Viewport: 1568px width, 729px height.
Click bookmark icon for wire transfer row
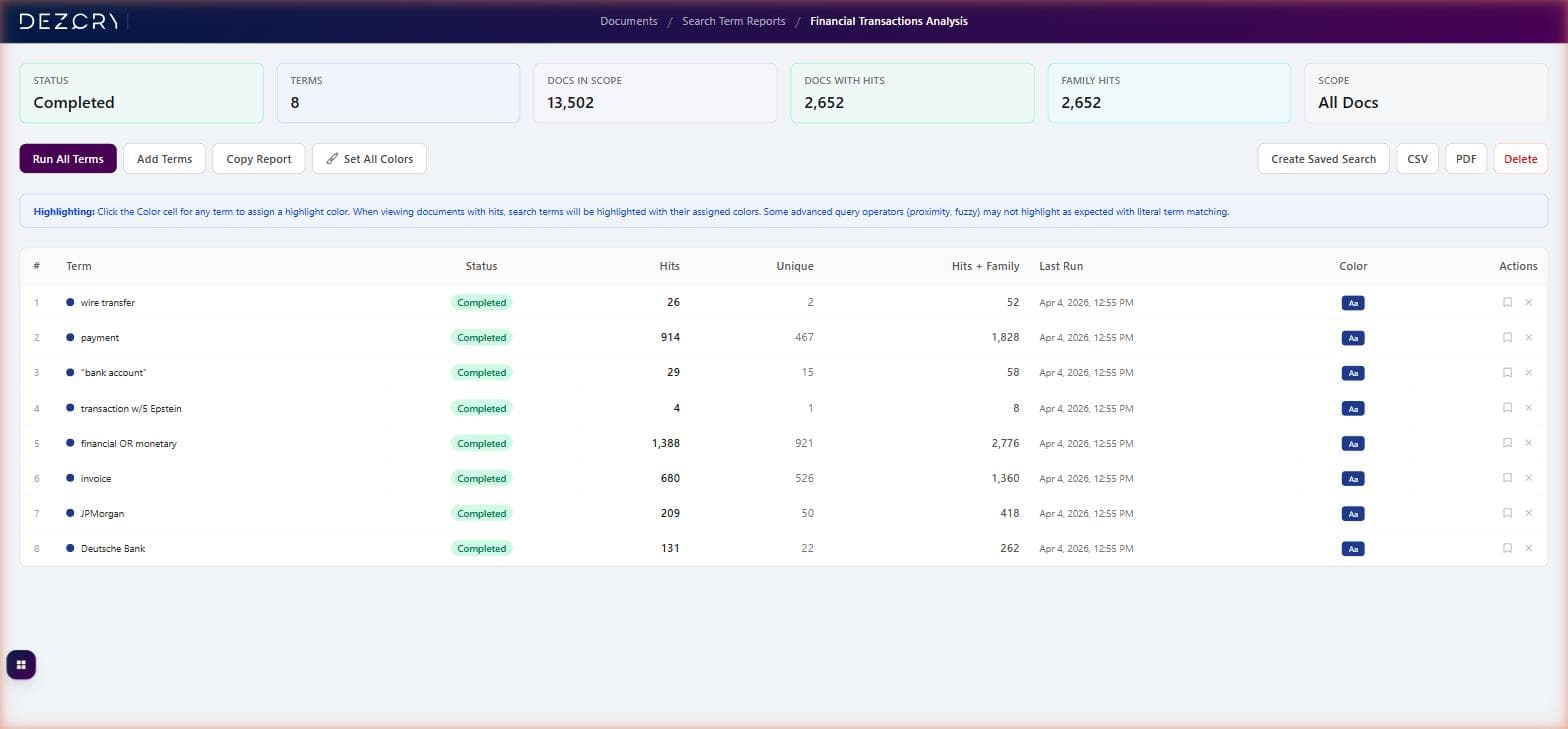[x=1507, y=302]
